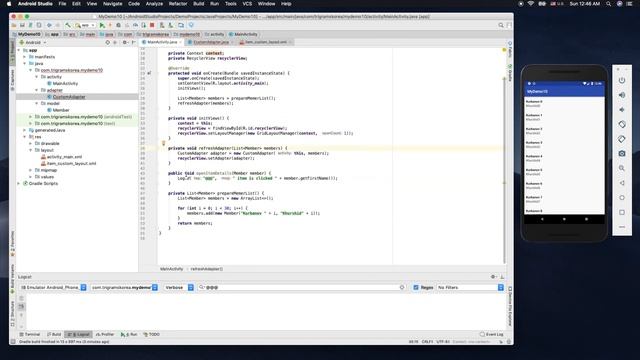
Task: Select CustomAdapter in project tree
Action: (x=69, y=97)
